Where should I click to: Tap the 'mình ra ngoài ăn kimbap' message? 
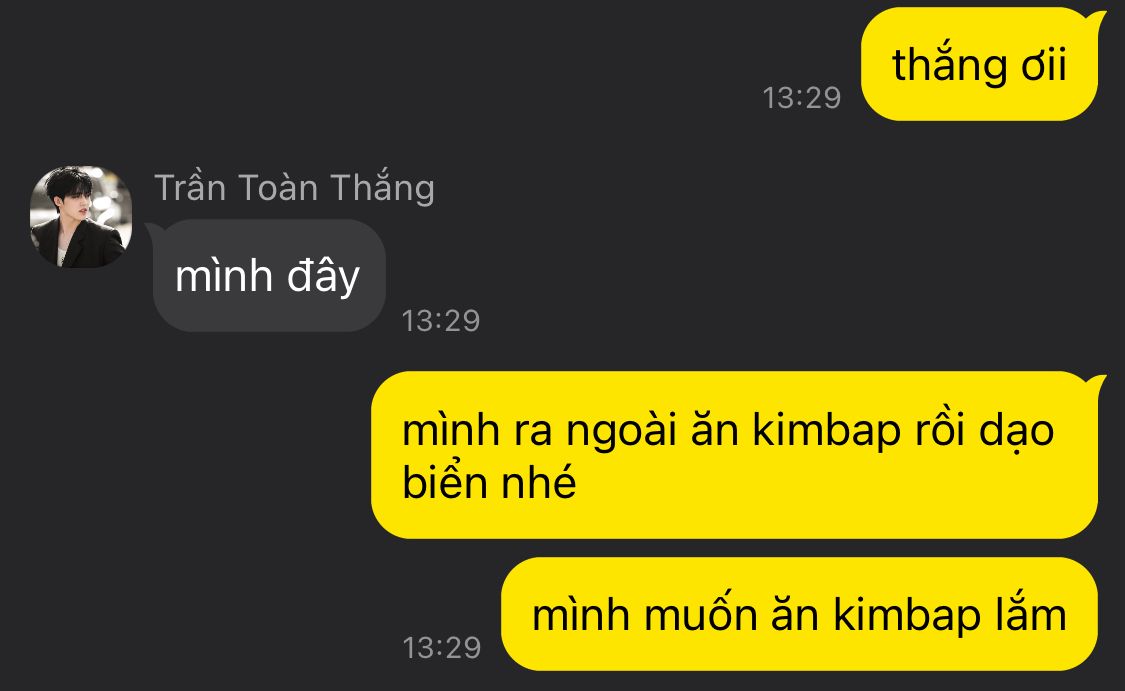click(736, 455)
